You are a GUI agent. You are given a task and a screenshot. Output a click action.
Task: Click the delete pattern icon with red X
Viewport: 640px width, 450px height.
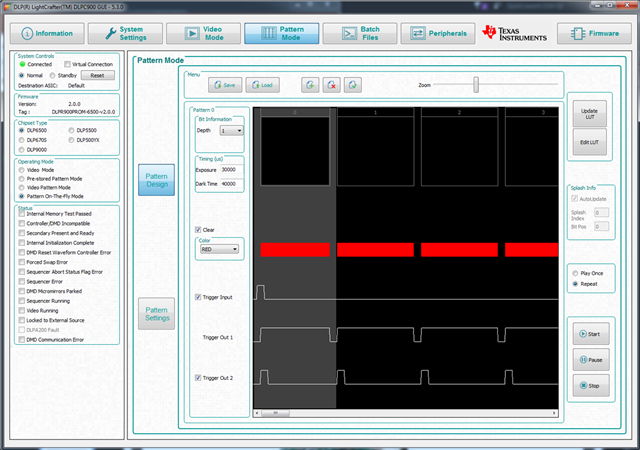[331, 85]
